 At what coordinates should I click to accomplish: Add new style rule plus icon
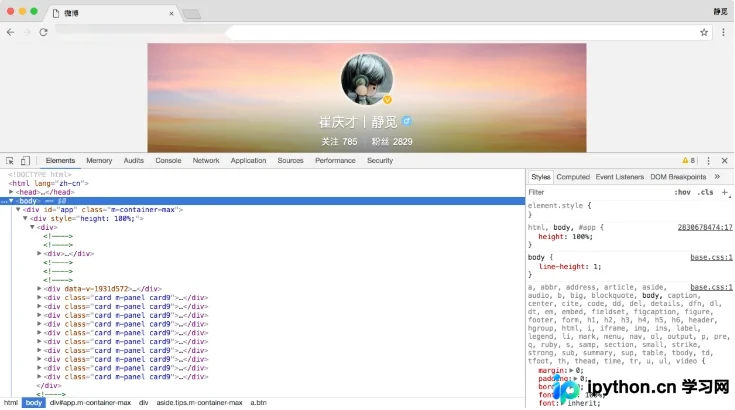point(725,192)
